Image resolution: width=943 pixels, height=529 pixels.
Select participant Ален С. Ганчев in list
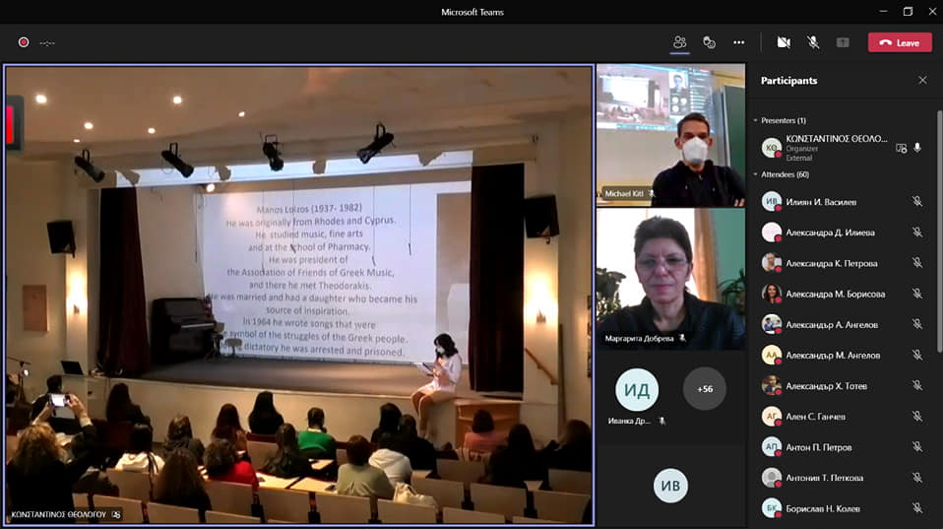pyautogui.click(x=817, y=417)
